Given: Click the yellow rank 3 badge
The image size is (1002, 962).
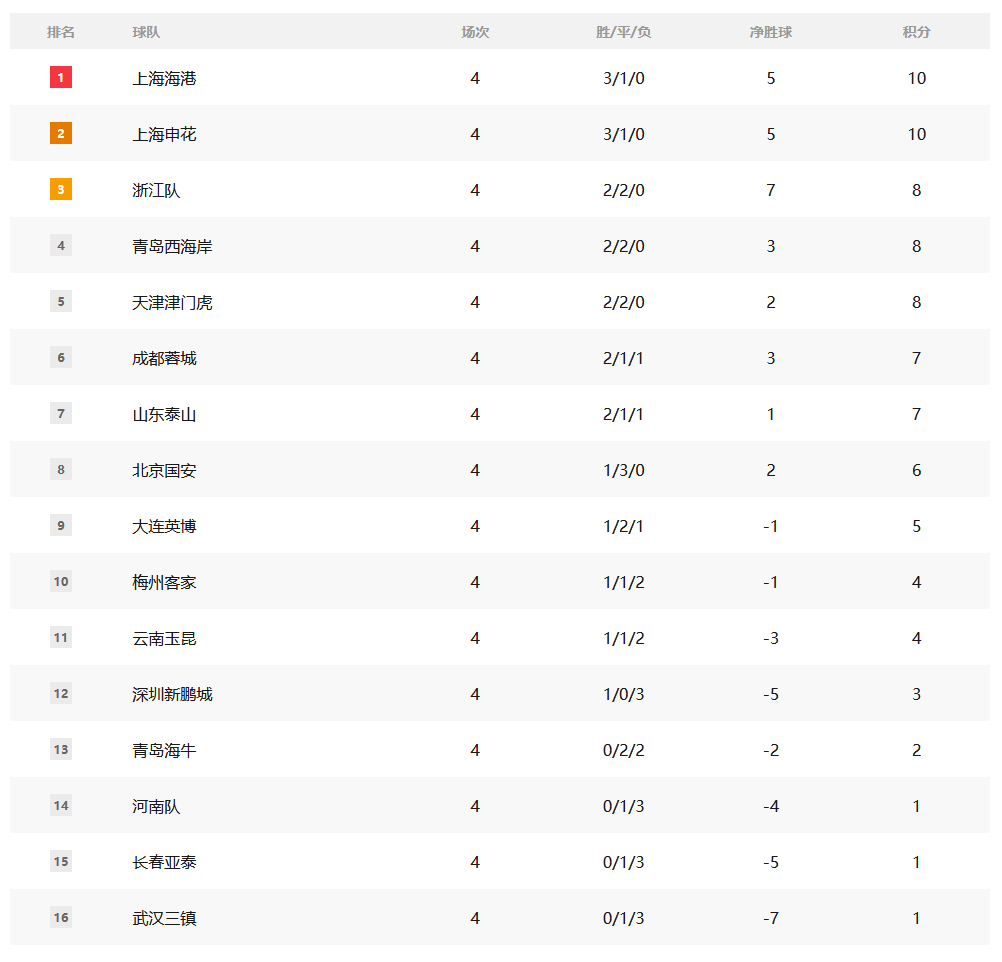Looking at the screenshot, I should click(x=61, y=189).
